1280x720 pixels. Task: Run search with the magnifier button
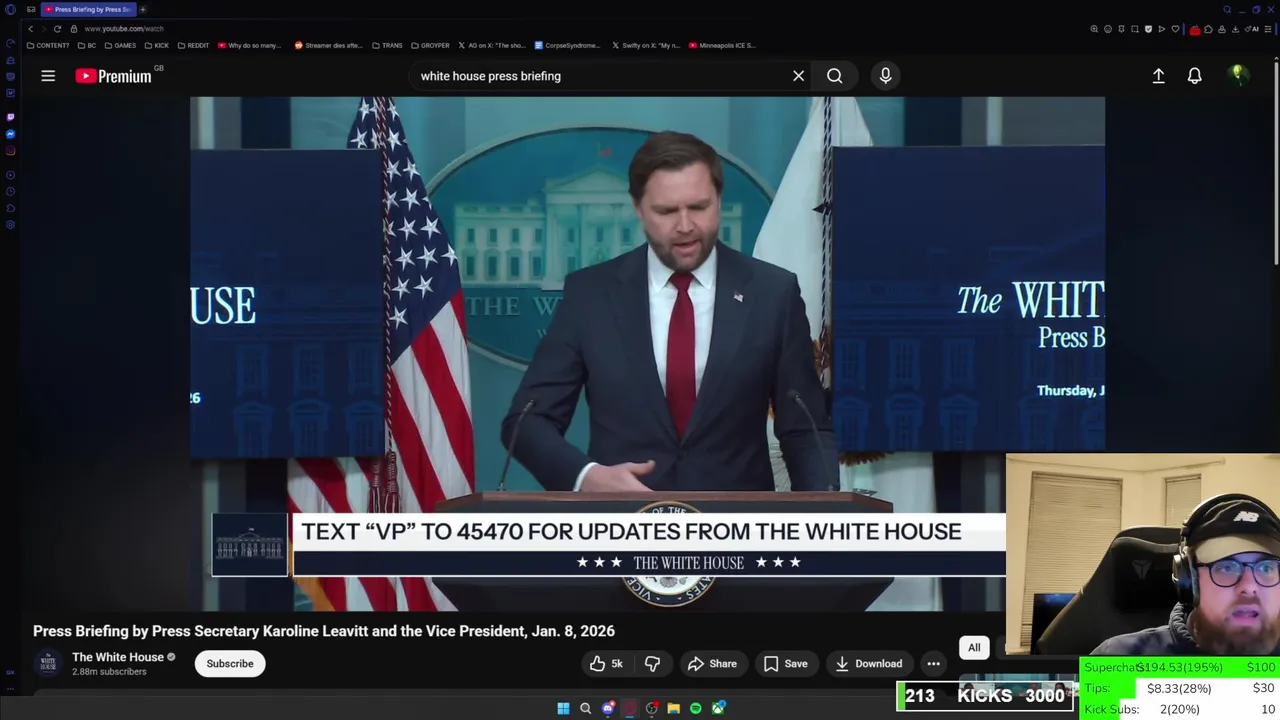834,76
